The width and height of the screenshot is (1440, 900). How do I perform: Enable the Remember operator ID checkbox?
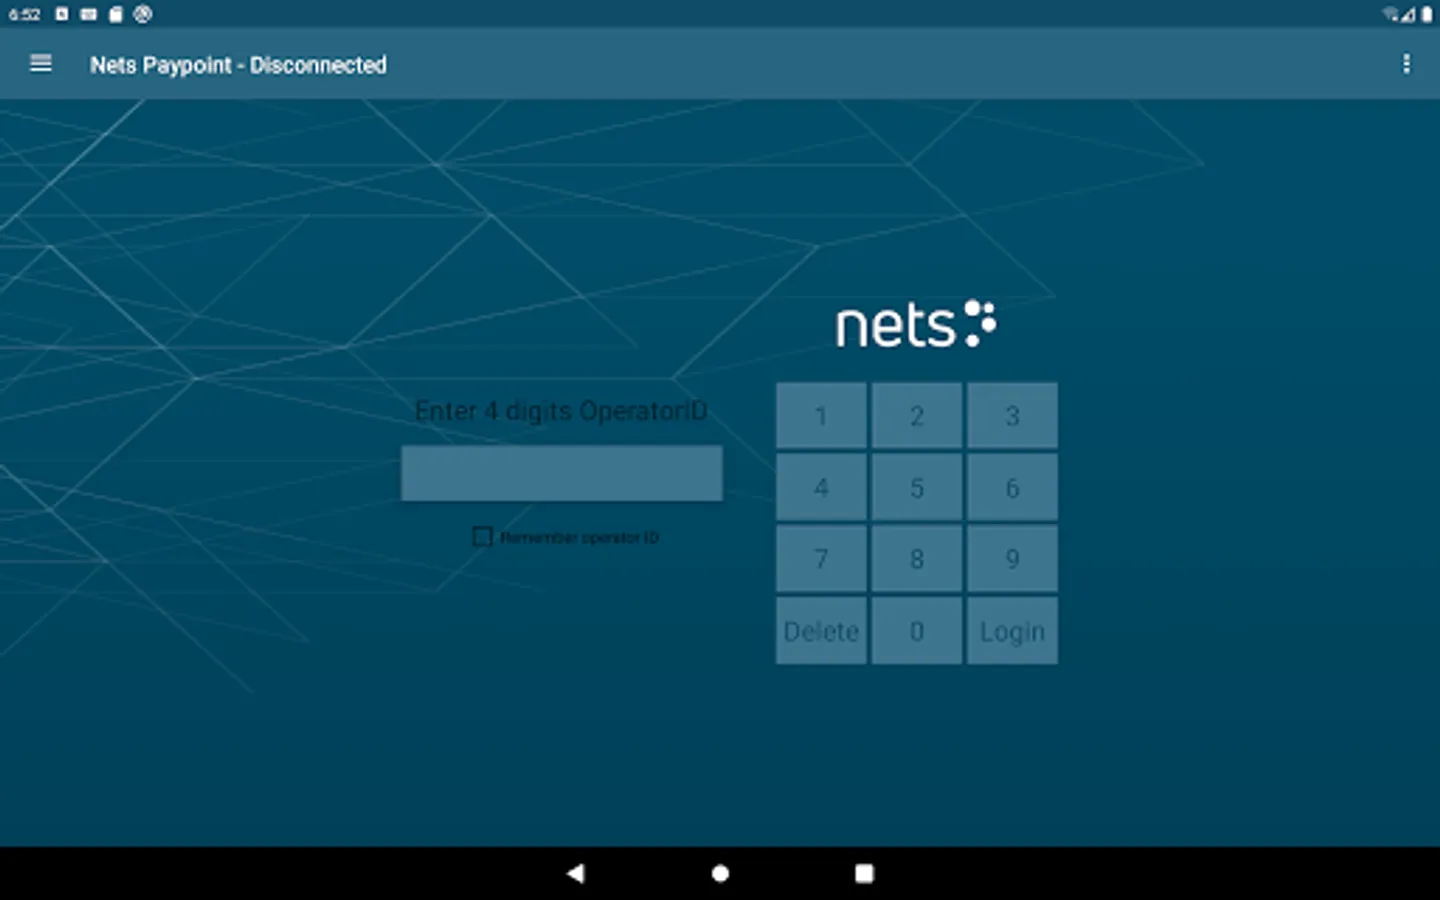[482, 537]
